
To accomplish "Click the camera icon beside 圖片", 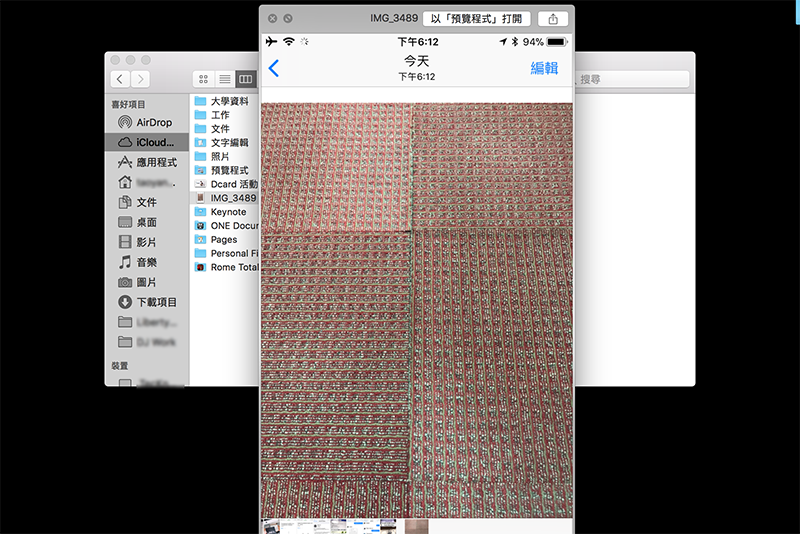I will point(125,282).
